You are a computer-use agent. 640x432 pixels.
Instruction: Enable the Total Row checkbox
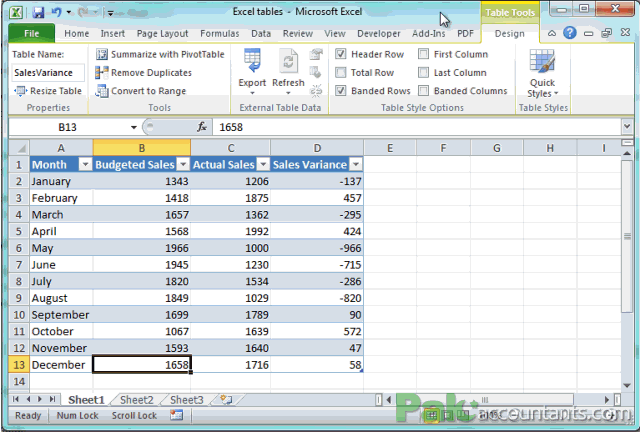[340, 72]
